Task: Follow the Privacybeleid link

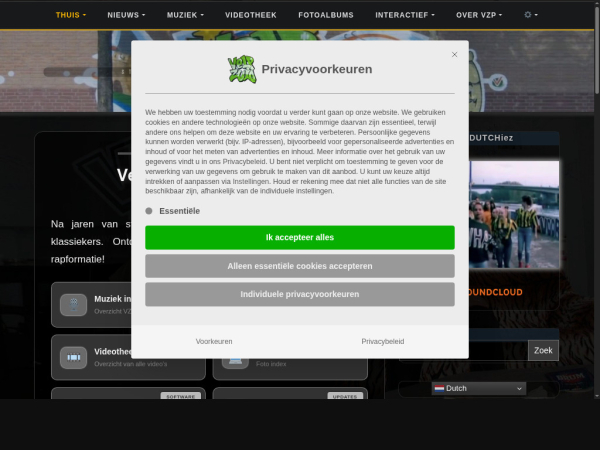Action: coord(383,341)
